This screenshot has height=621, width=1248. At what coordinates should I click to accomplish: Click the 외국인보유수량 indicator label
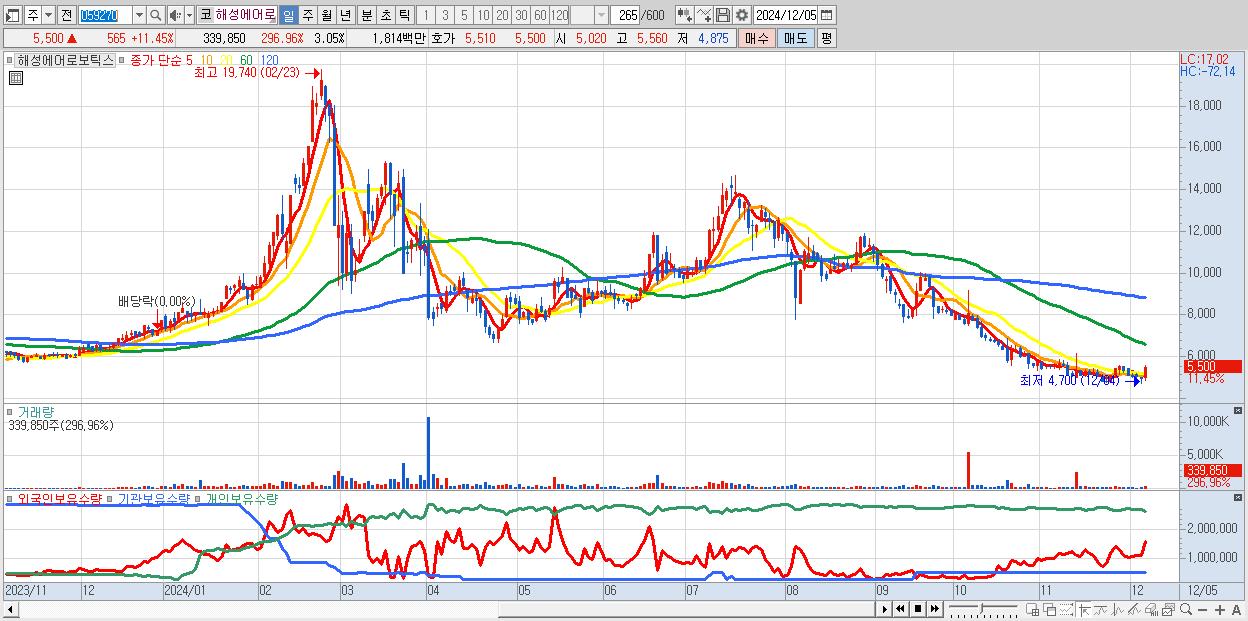point(60,498)
